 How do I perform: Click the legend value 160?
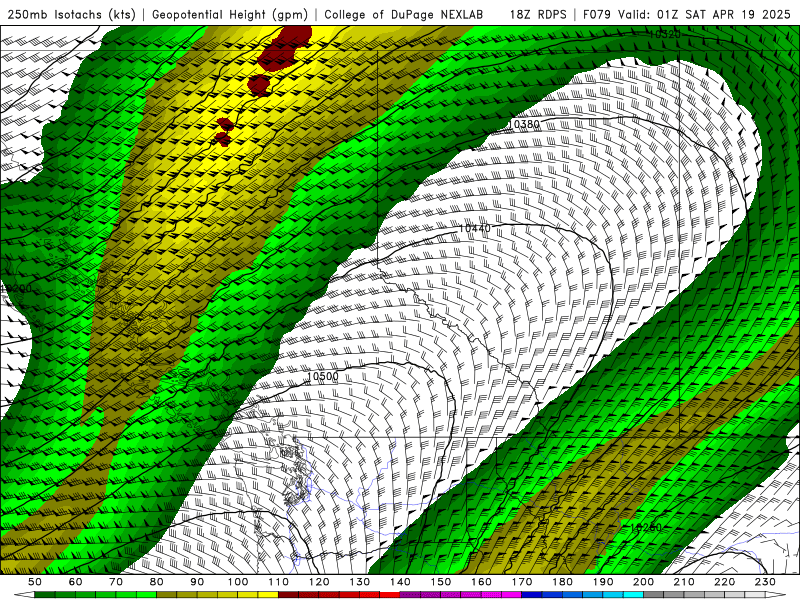pyautogui.click(x=481, y=582)
